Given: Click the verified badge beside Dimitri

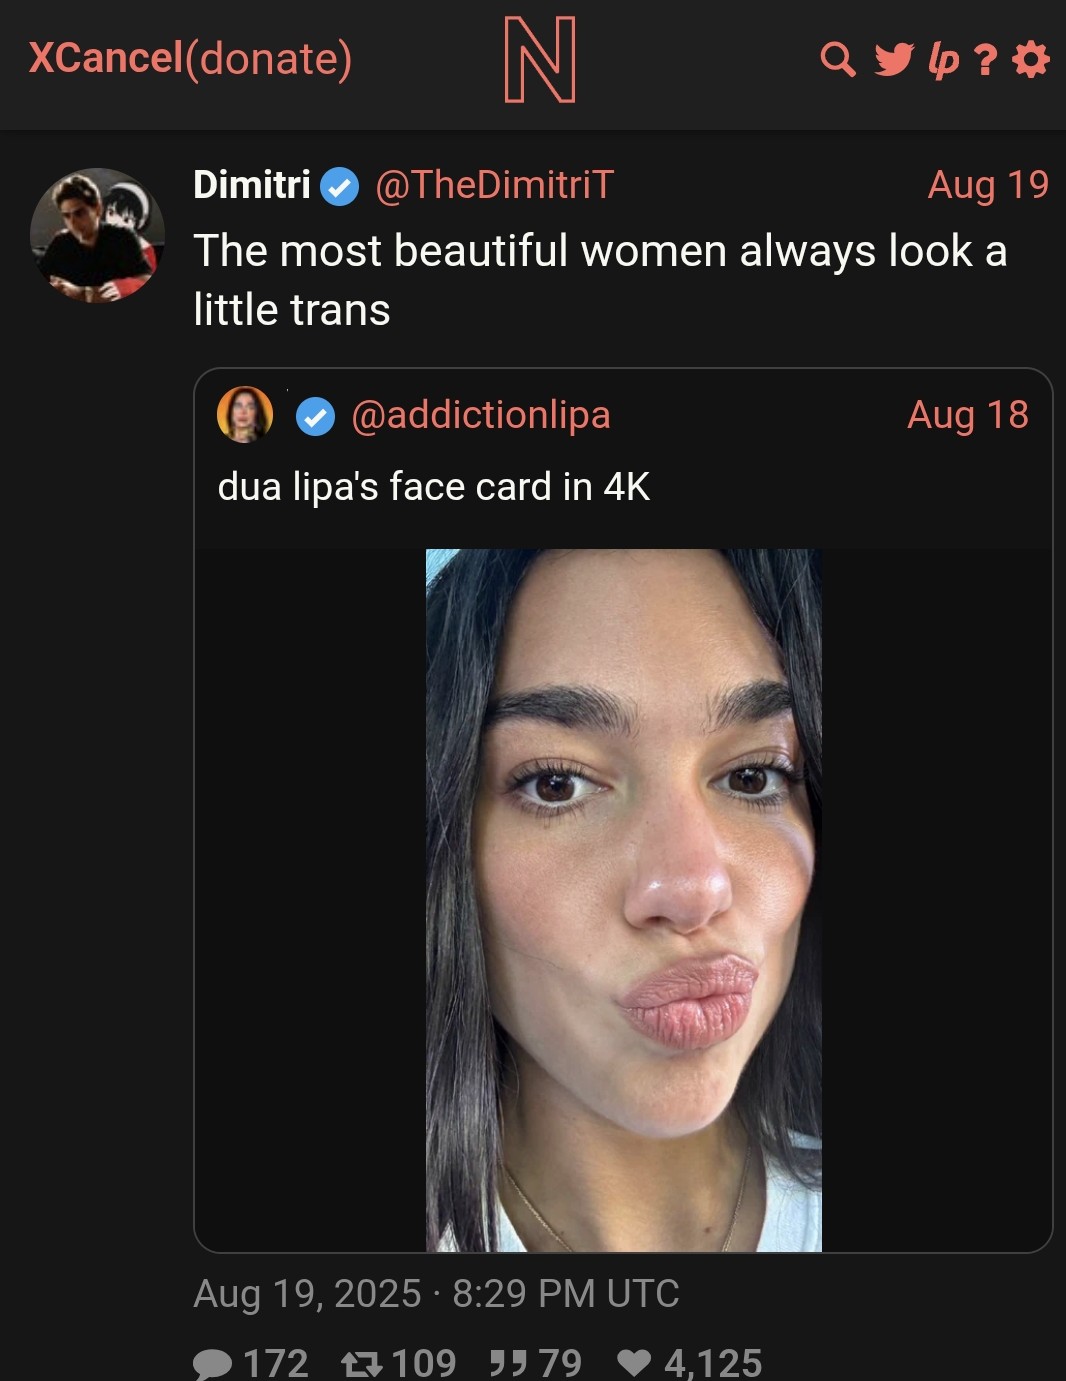Looking at the screenshot, I should 340,187.
